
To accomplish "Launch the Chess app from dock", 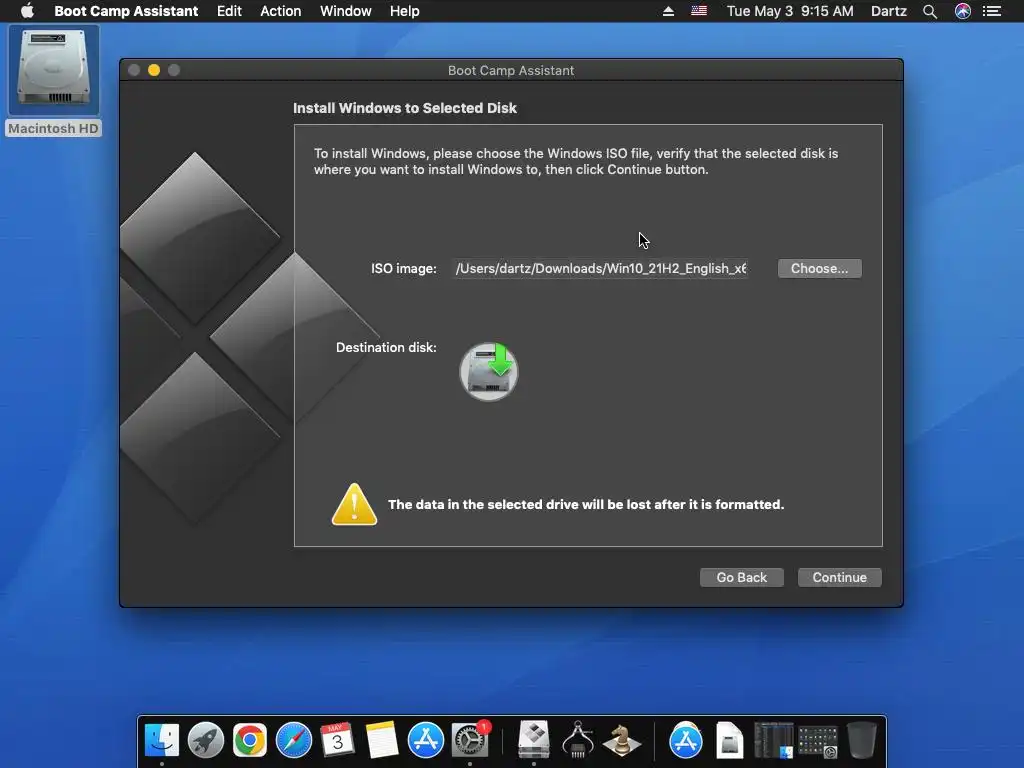I will click(622, 741).
